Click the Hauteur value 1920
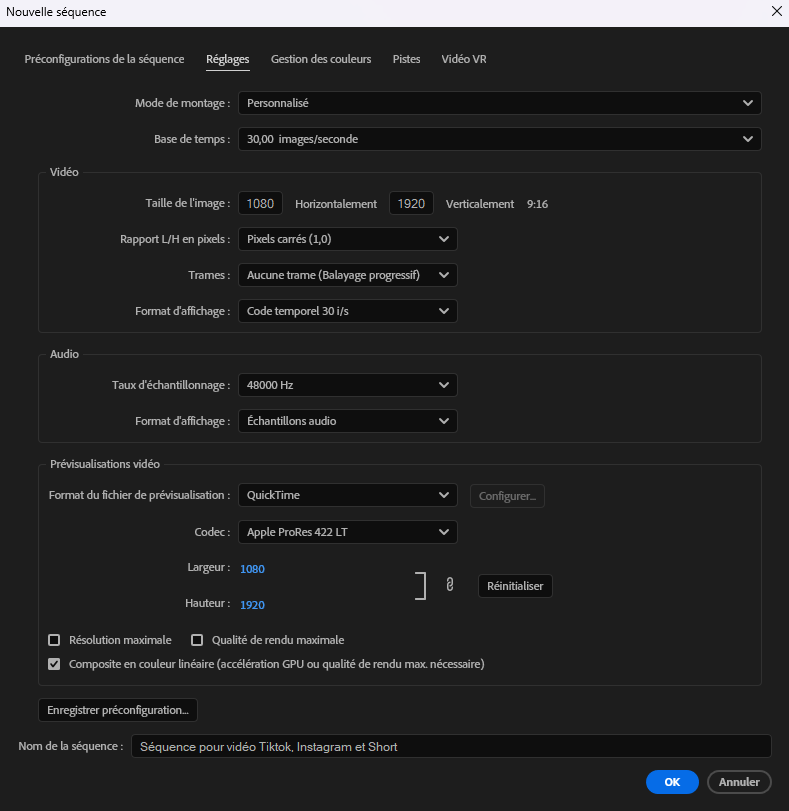This screenshot has width=789, height=811. 252,605
